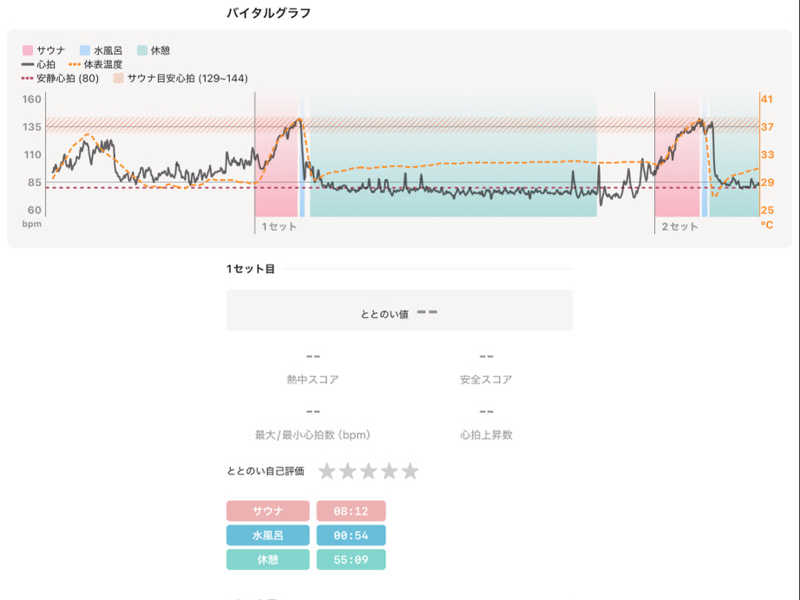
Task: Select the 心拍 line legend marker
Action: coord(28,64)
